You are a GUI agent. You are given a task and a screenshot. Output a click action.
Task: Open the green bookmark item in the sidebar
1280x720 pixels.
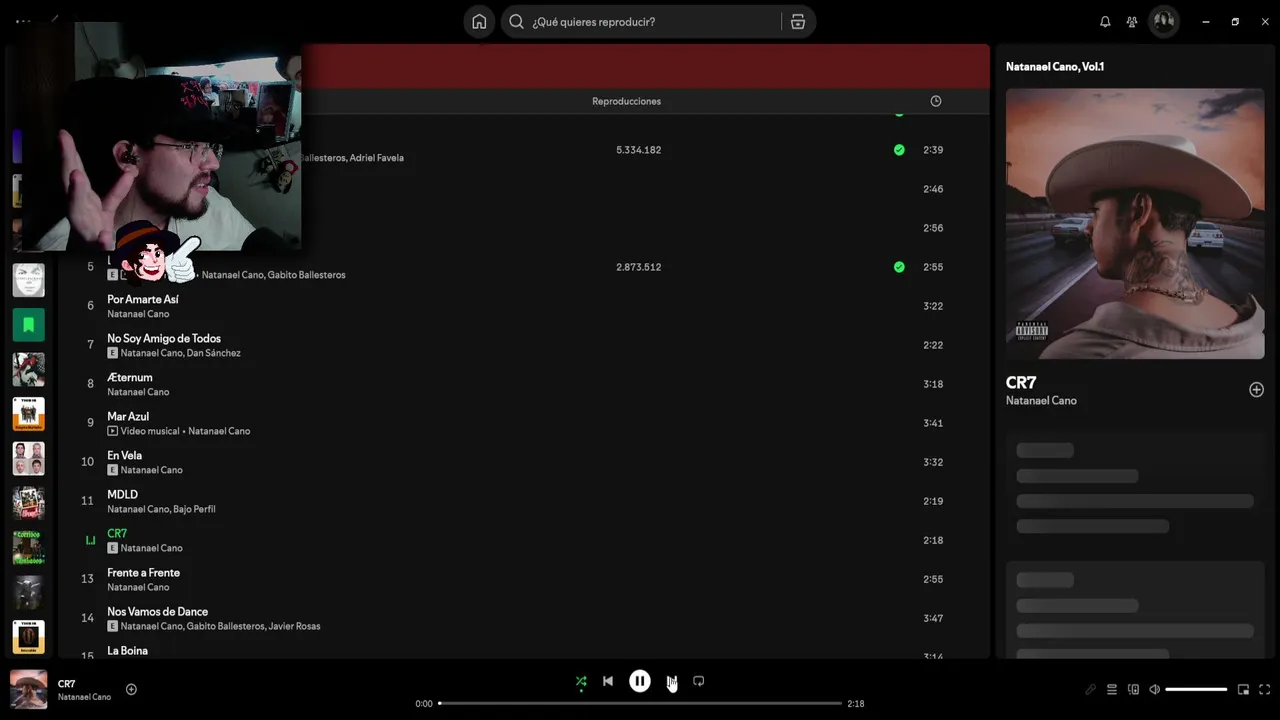coord(29,325)
